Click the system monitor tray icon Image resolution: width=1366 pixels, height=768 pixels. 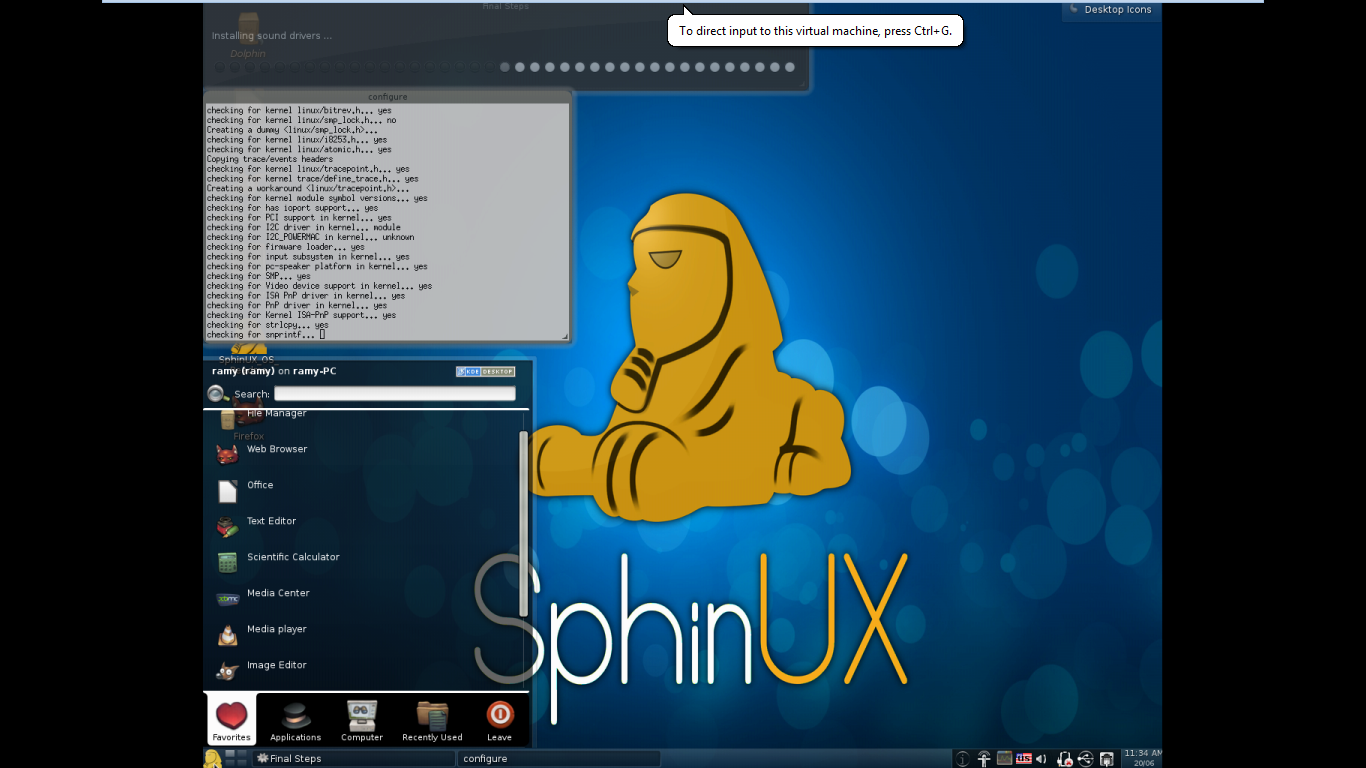1004,758
